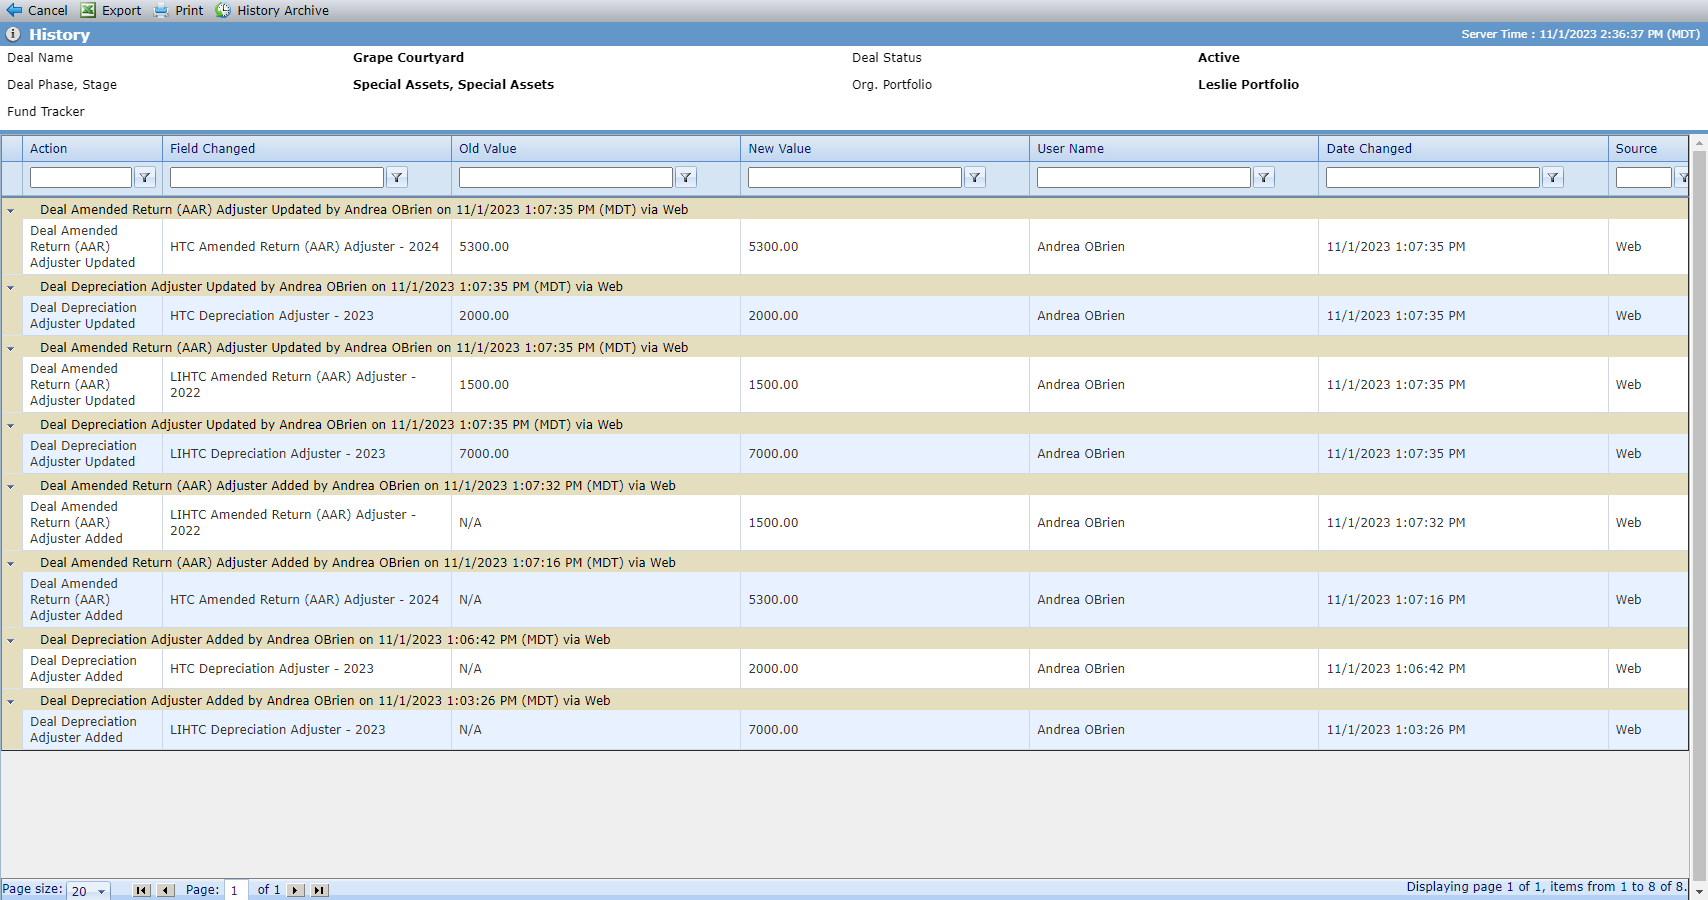This screenshot has width=1708, height=900.
Task: Click the 'Leslie Portfolio' value
Action: point(1248,85)
